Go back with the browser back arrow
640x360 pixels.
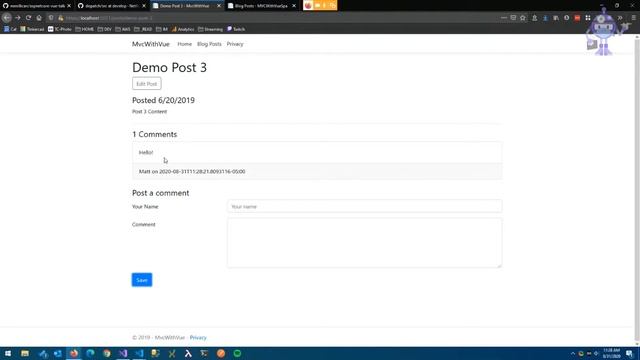click(7, 18)
